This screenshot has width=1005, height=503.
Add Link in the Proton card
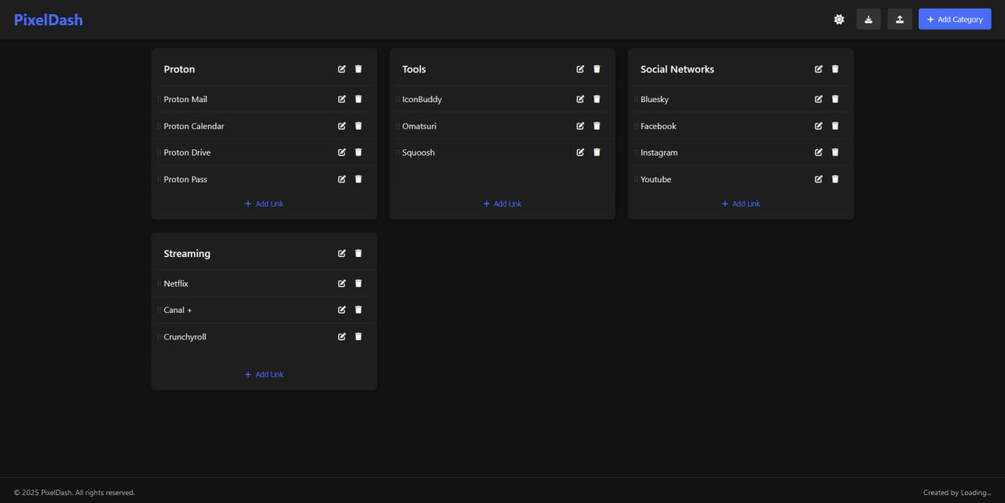pyautogui.click(x=264, y=204)
